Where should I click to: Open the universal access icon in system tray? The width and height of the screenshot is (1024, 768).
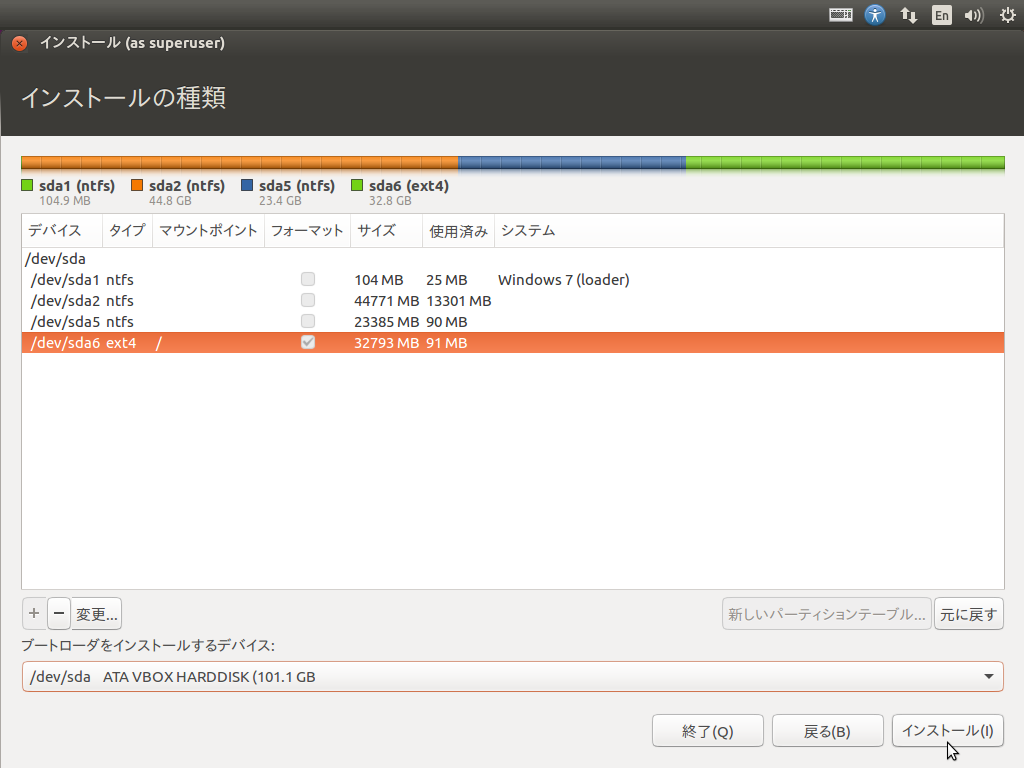(x=875, y=15)
